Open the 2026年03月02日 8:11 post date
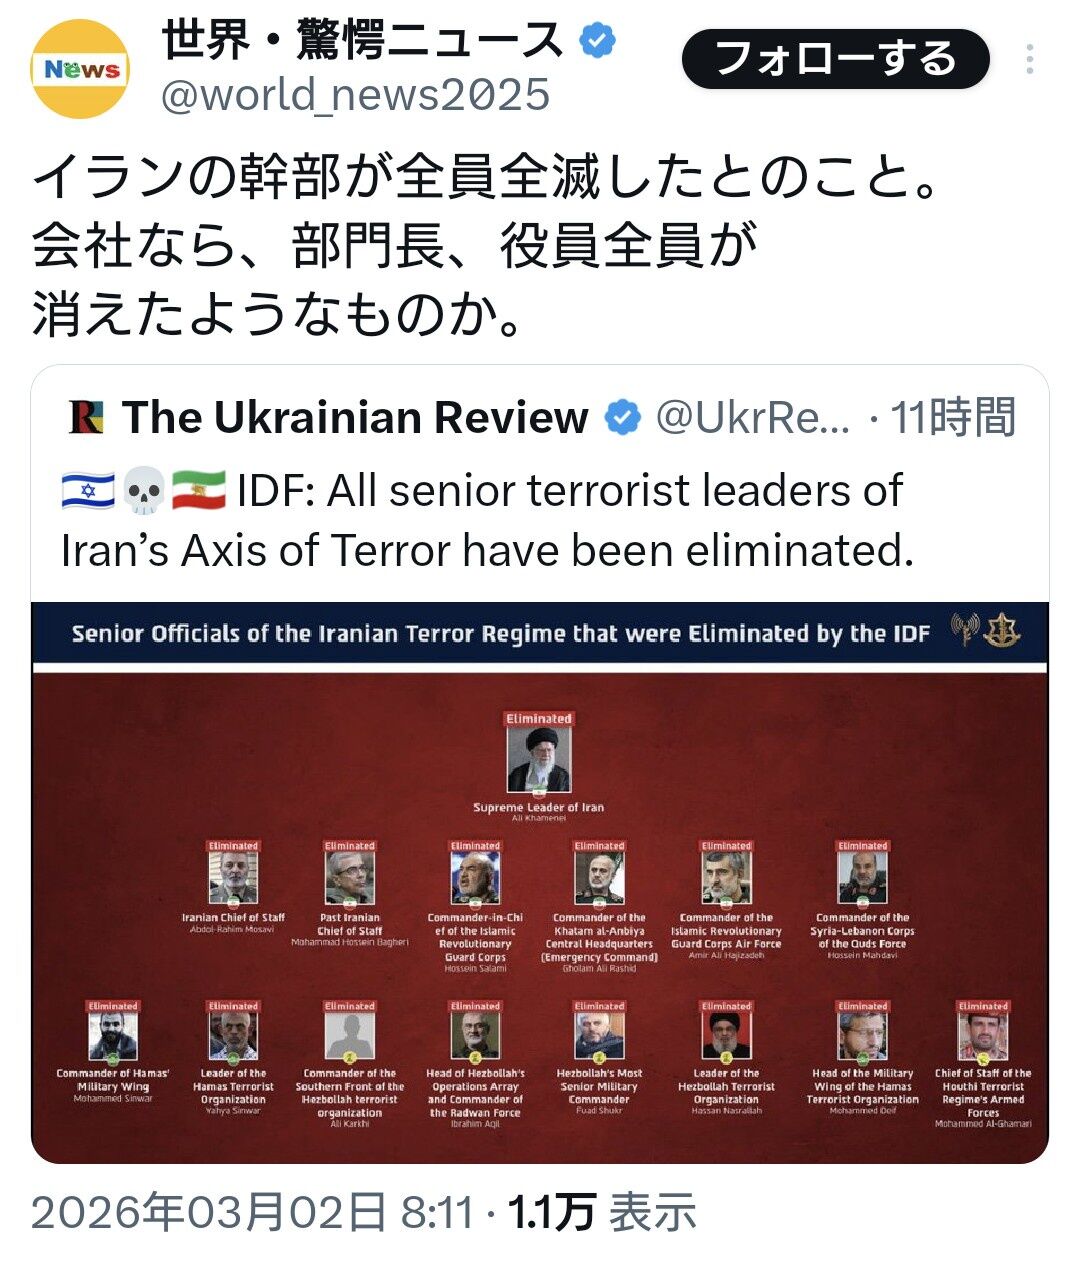The image size is (1080, 1267). [253, 1212]
